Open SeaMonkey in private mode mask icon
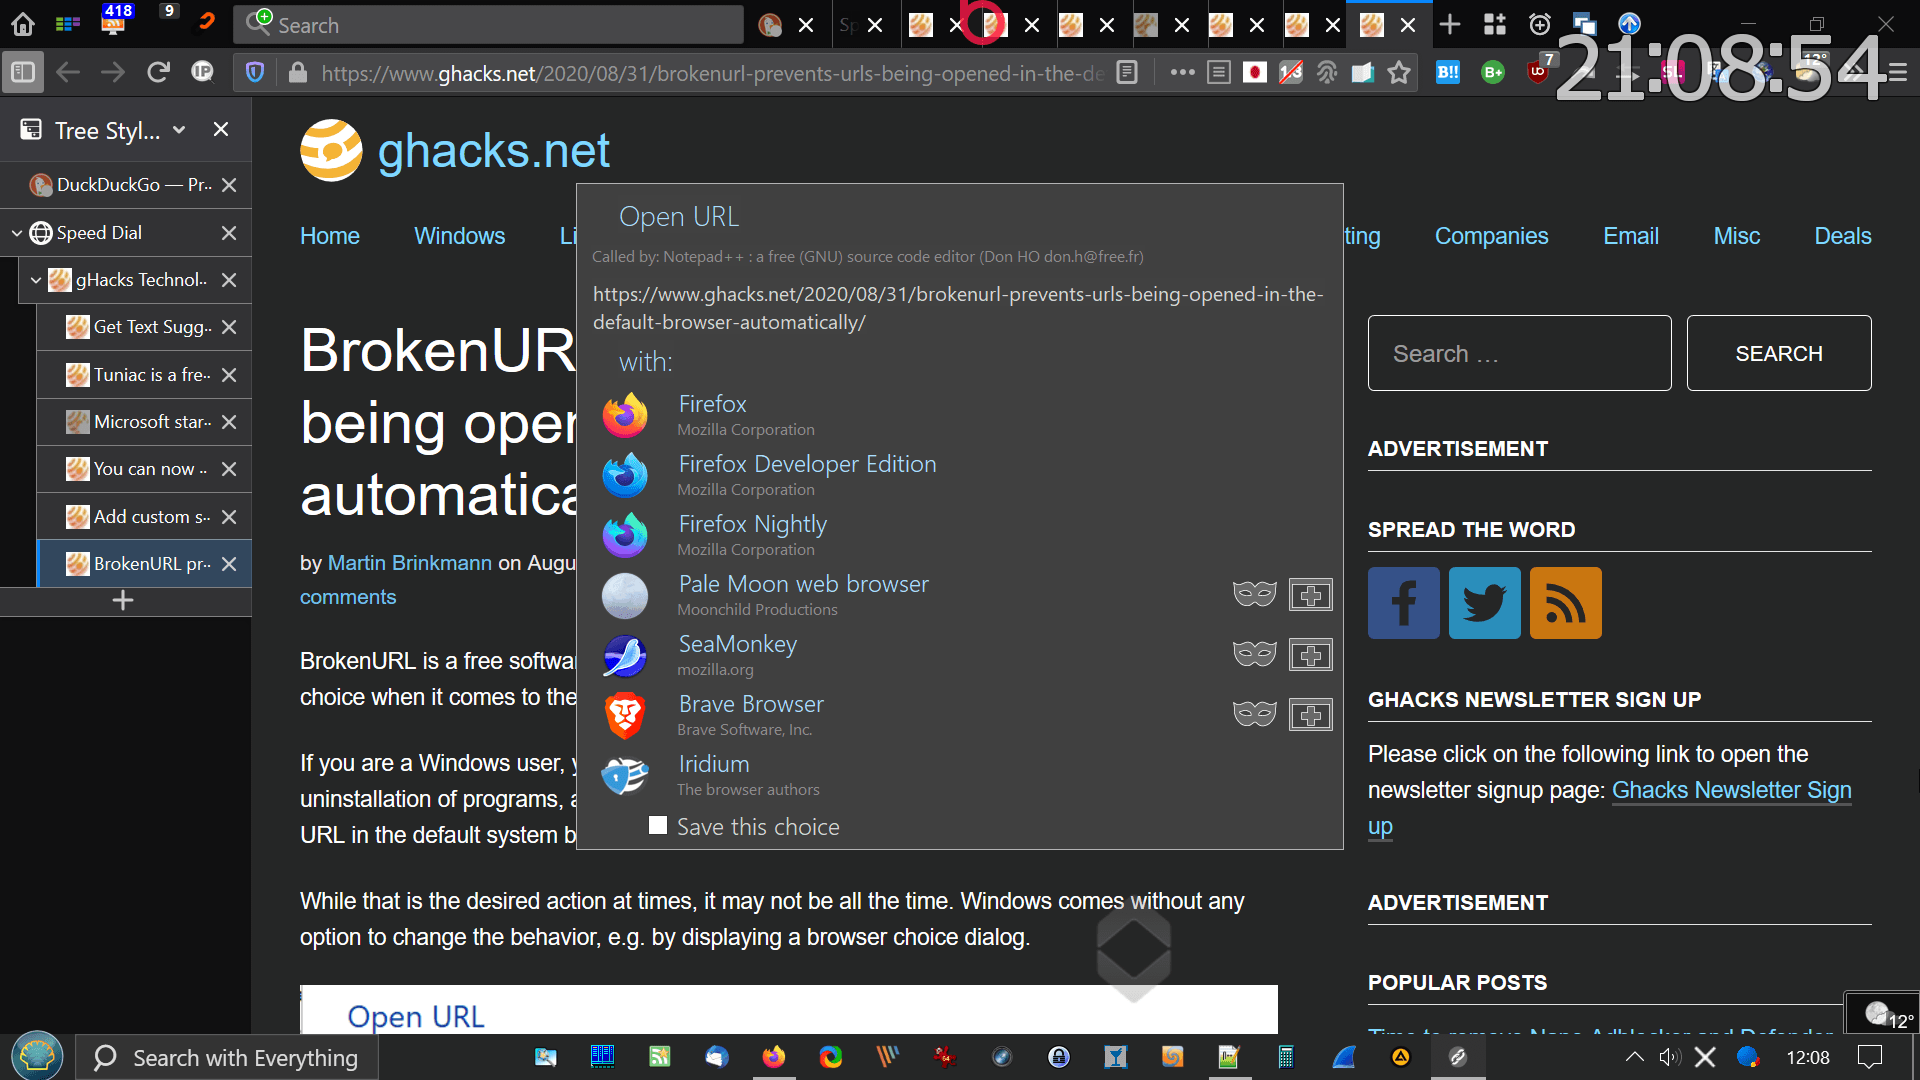1920x1080 pixels. [1254, 654]
